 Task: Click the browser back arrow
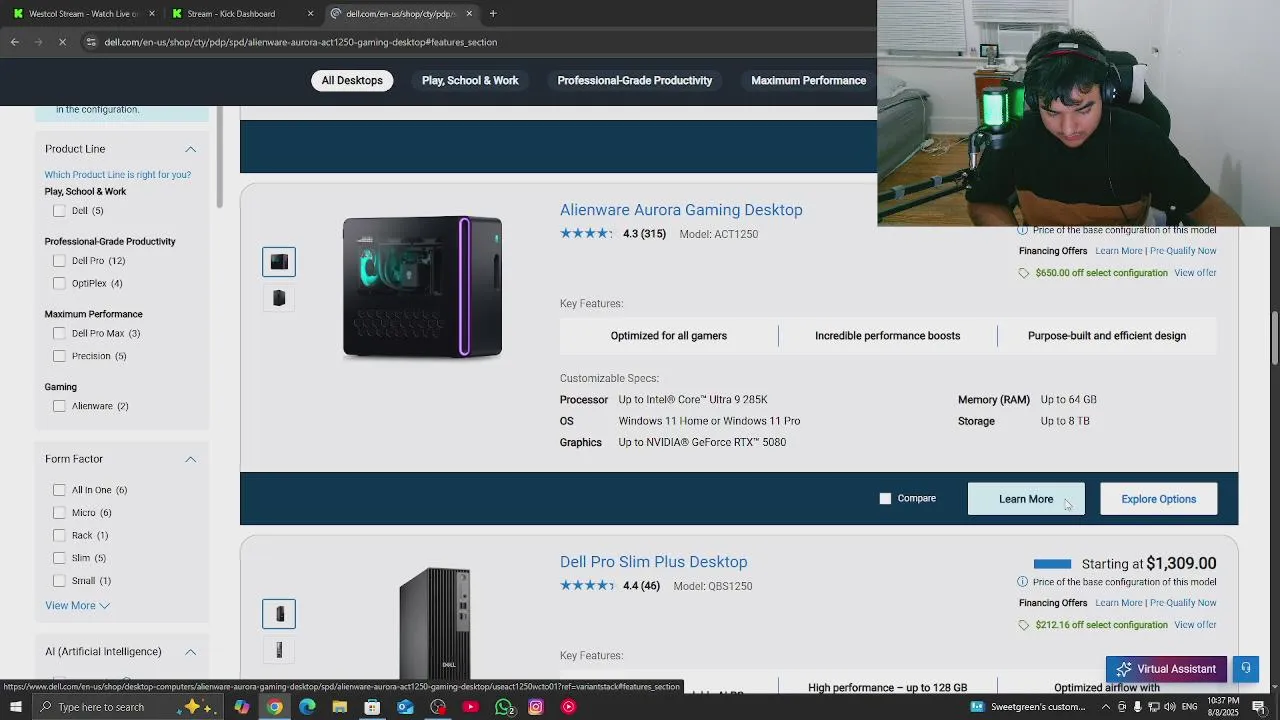[x=15, y=42]
